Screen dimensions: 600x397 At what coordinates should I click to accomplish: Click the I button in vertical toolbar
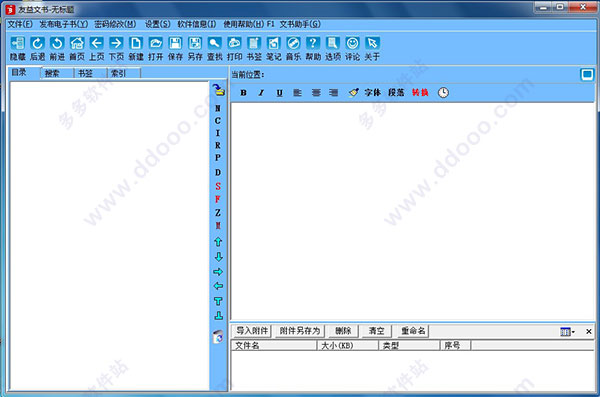[218, 133]
